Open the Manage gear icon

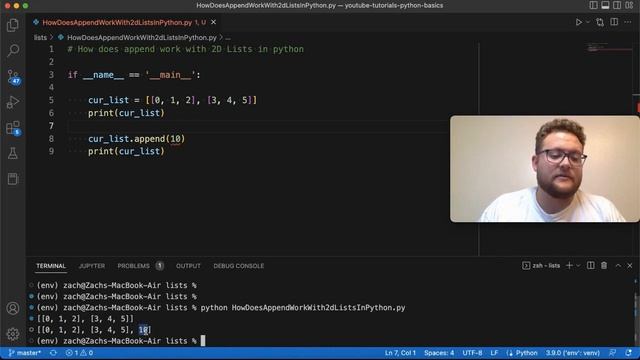[13, 334]
